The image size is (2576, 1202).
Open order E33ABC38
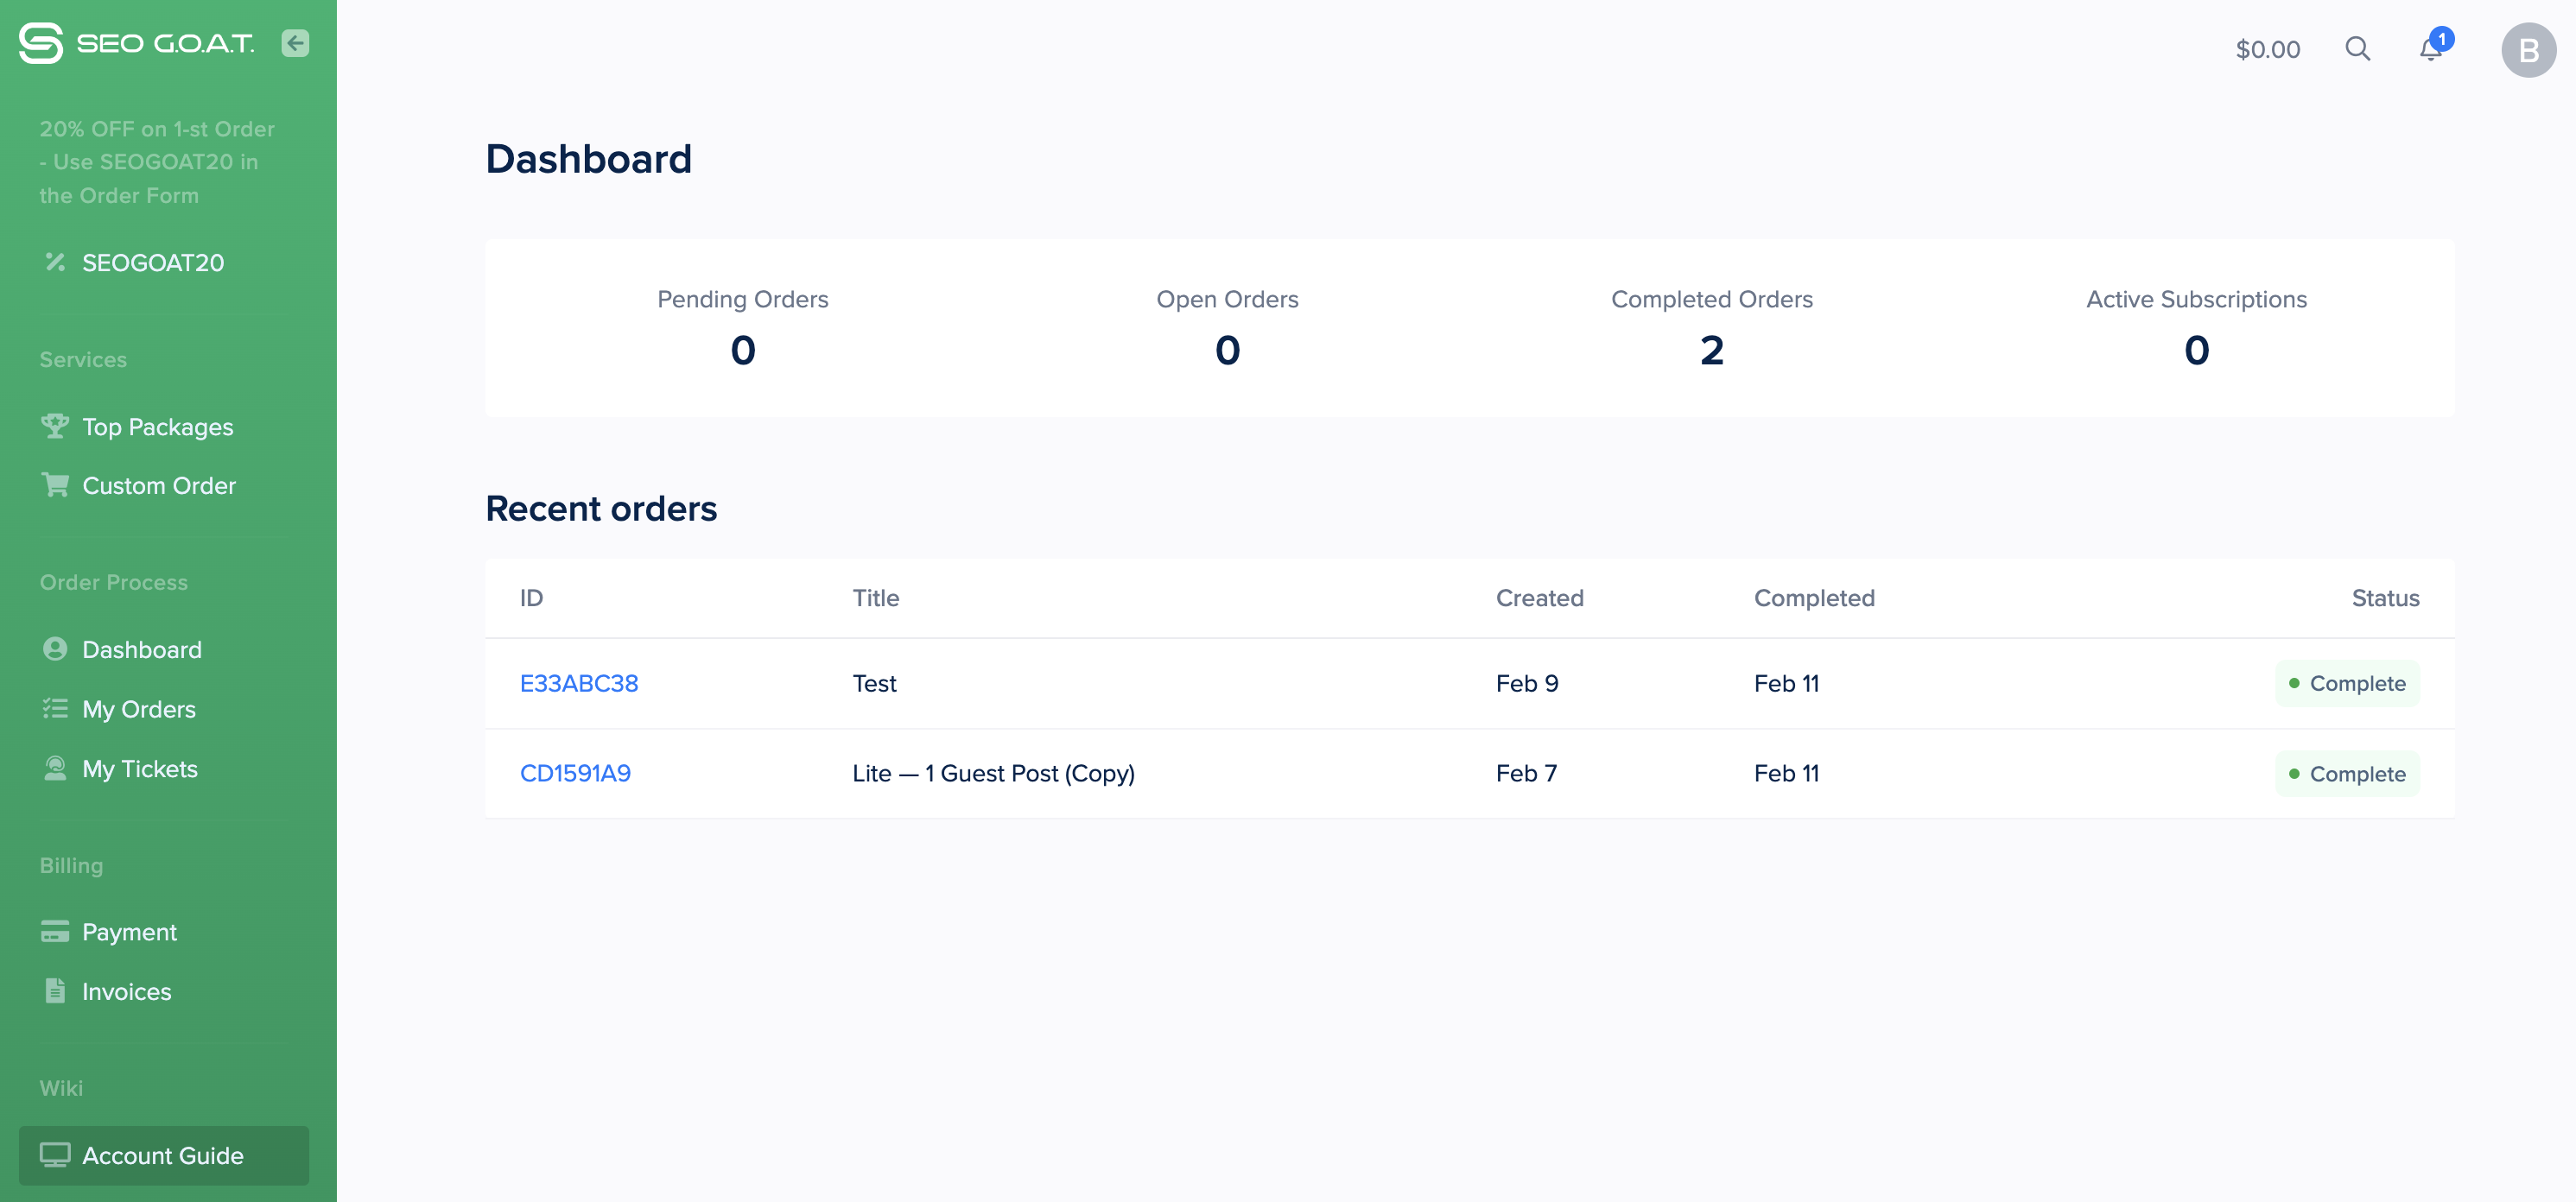coord(579,683)
